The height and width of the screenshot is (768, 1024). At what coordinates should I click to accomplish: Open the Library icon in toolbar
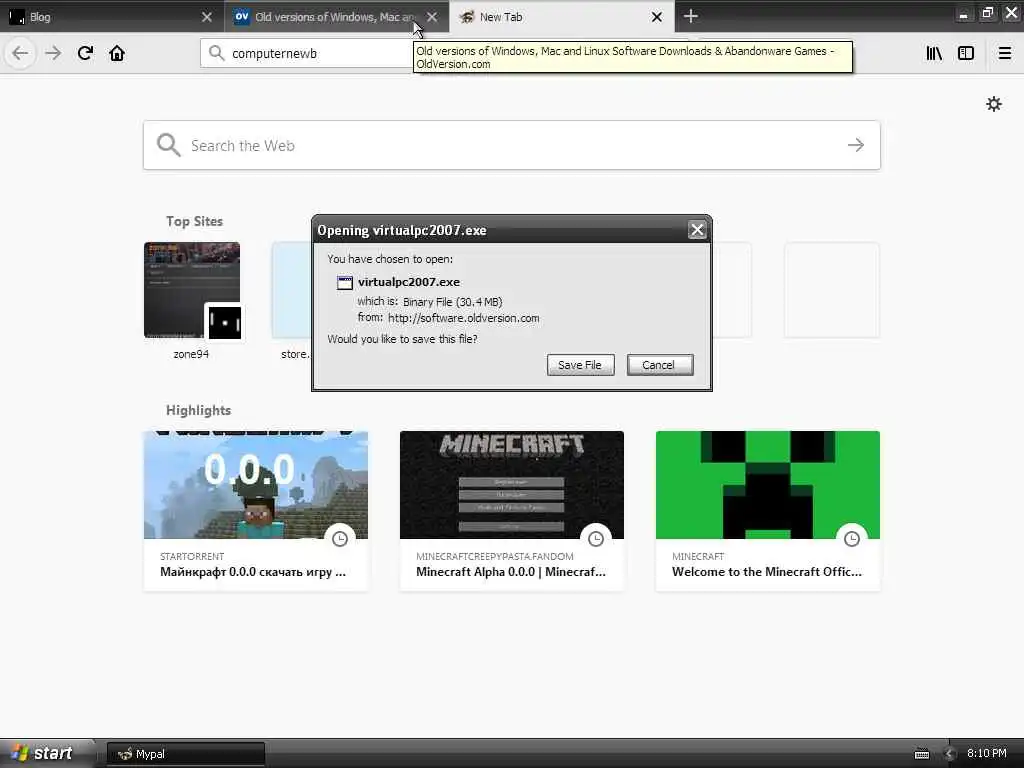[934, 53]
